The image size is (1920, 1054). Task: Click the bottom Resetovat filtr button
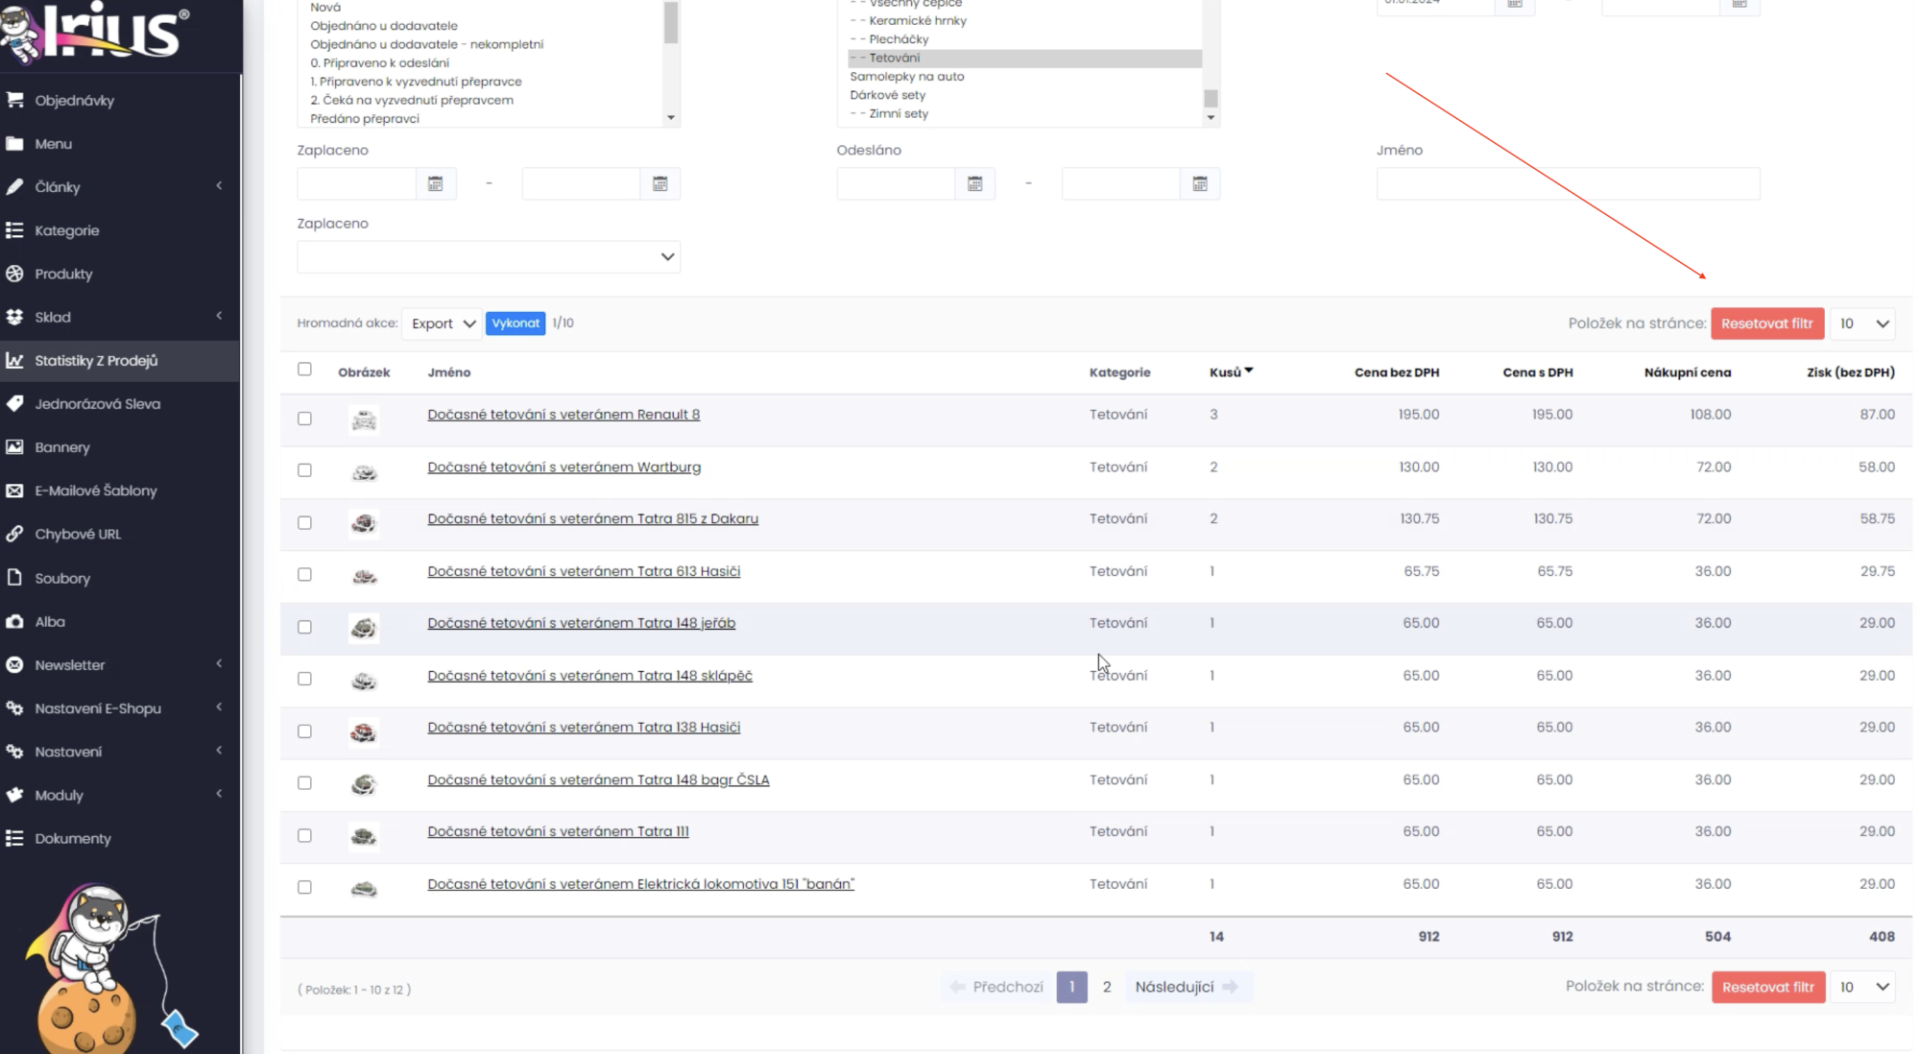(x=1768, y=987)
